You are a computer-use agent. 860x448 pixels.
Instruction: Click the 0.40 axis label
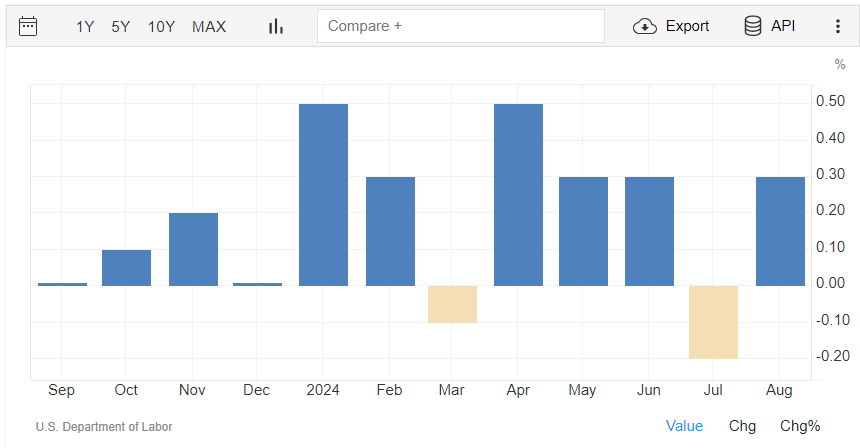[830, 138]
